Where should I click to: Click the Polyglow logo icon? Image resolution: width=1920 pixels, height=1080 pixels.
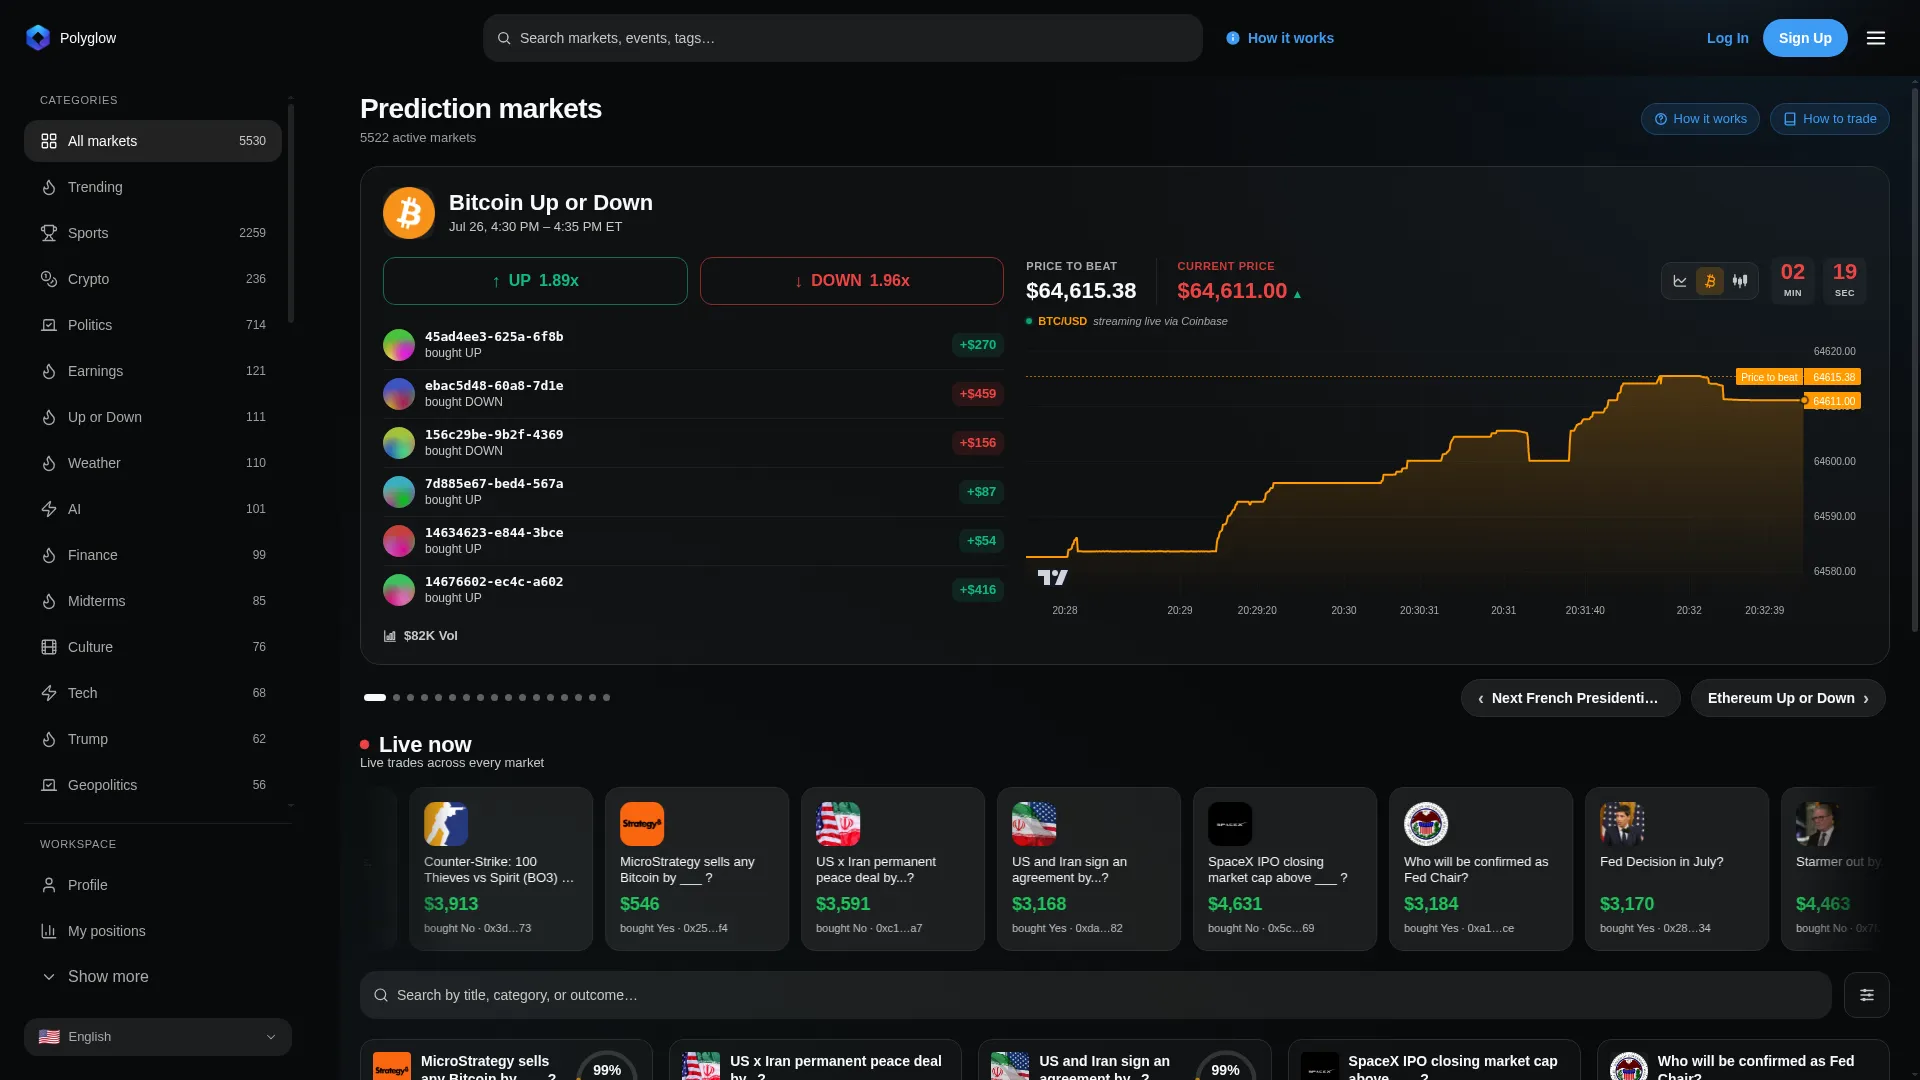[38, 38]
